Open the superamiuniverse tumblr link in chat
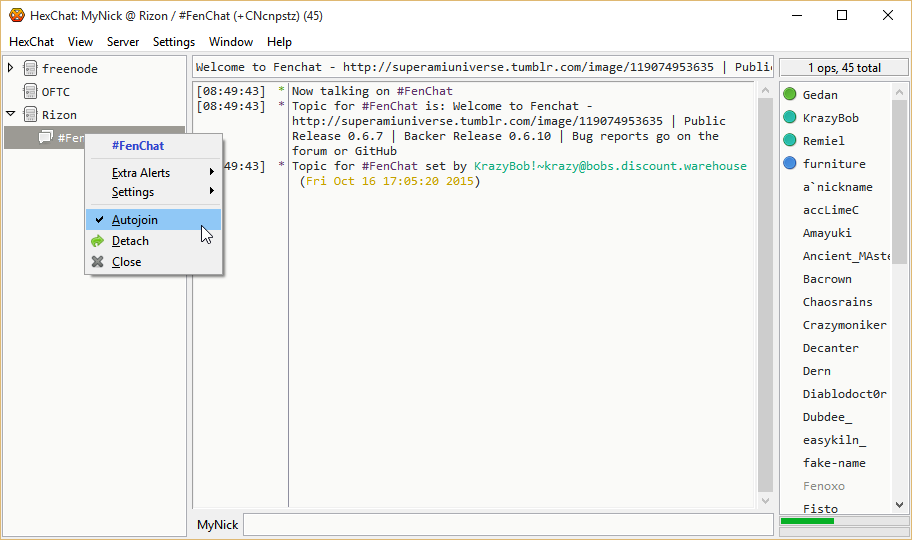Image resolution: width=912 pixels, height=540 pixels. point(477,121)
